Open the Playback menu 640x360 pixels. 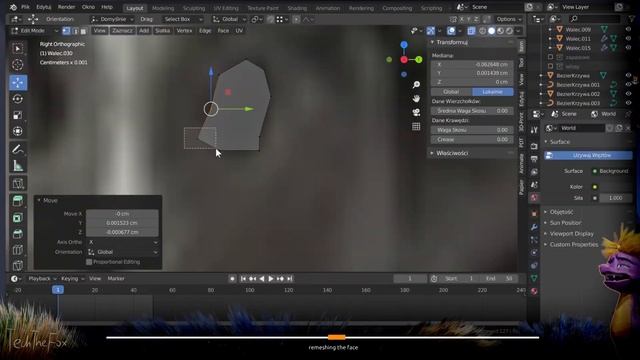[42, 279]
